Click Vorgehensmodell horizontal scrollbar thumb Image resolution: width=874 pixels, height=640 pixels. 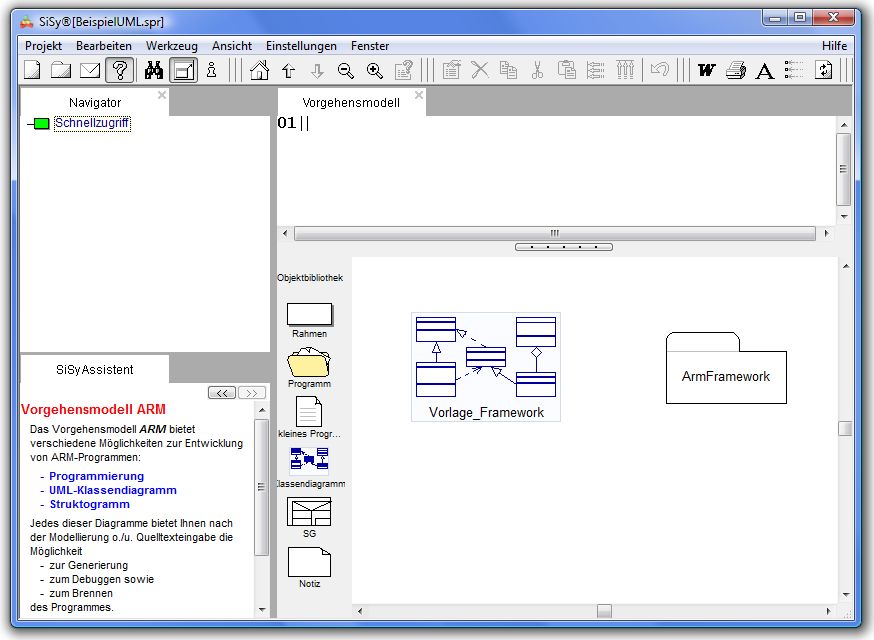pyautogui.click(x=555, y=233)
